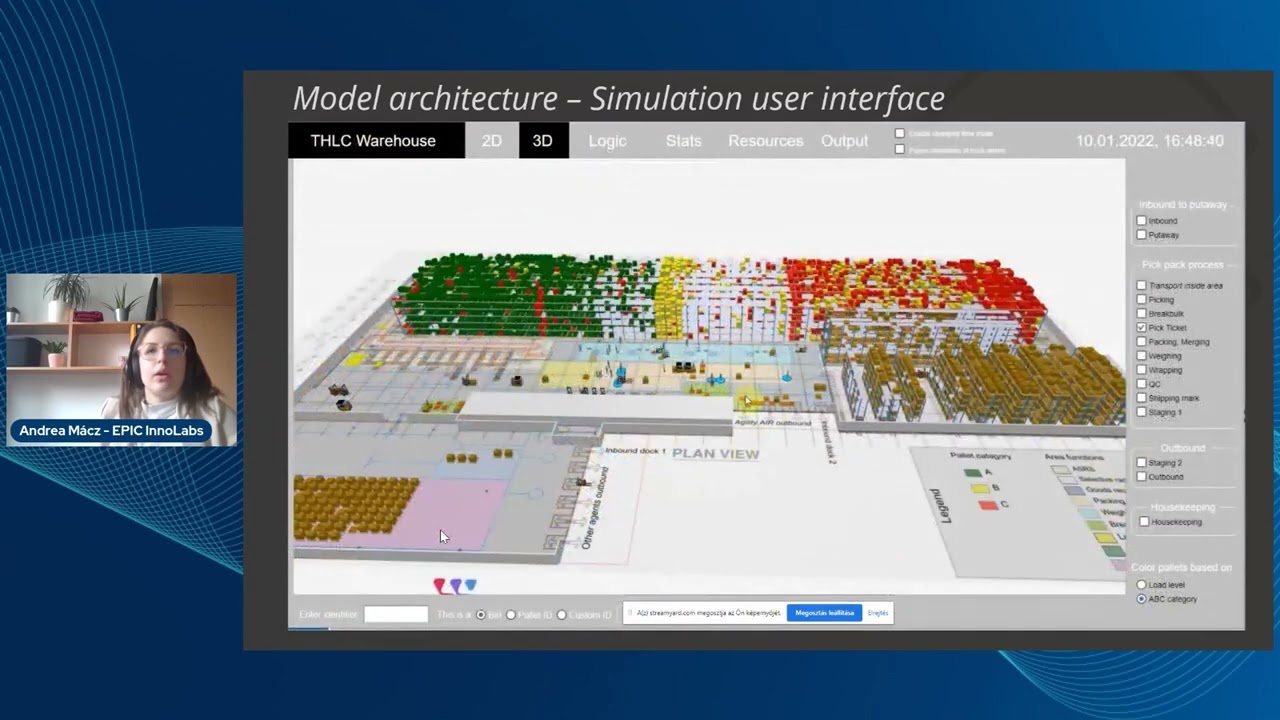Click the red location pin marker icon
This screenshot has width=1280, height=720.
439,585
